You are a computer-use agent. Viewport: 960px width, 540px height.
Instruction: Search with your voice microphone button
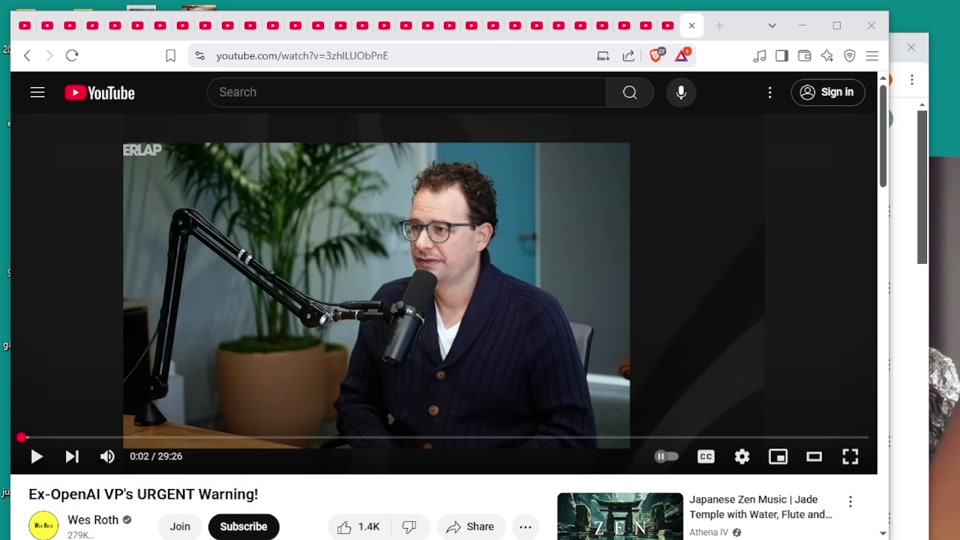pyautogui.click(x=681, y=93)
